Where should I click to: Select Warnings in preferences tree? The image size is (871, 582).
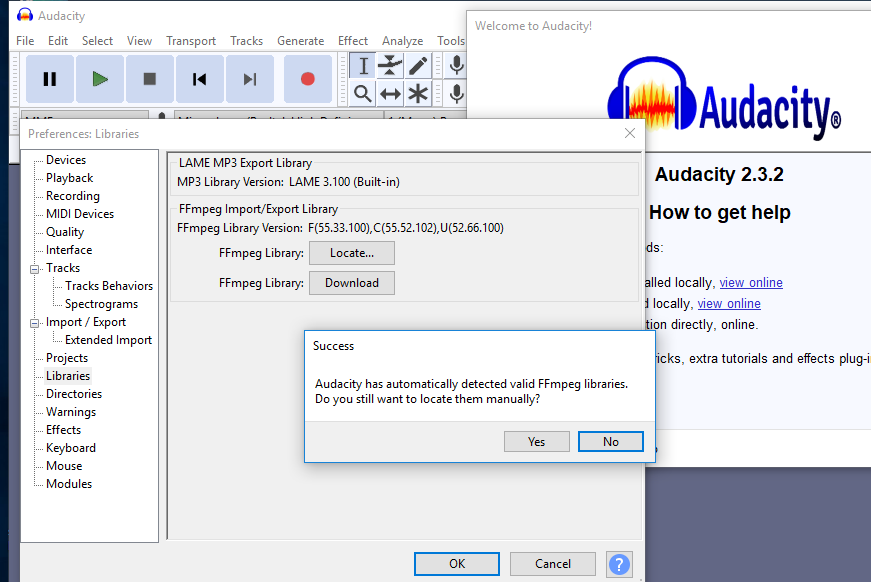pyautogui.click(x=71, y=412)
